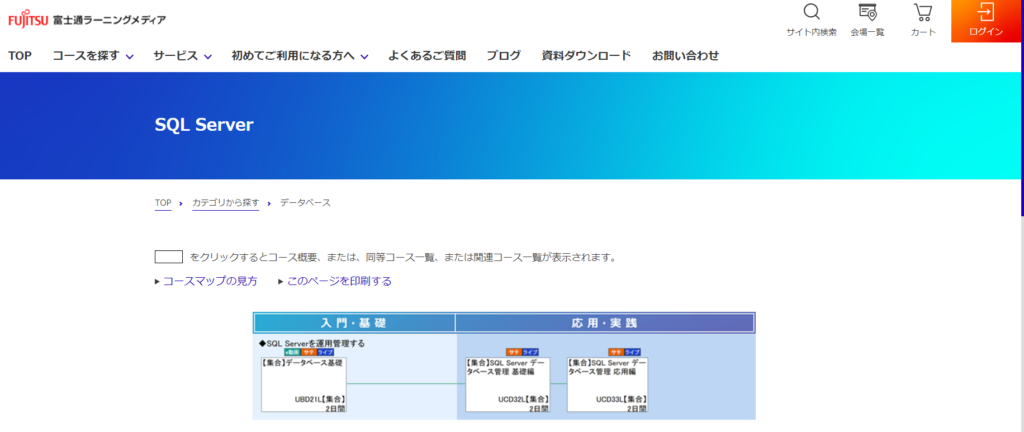Click the 応用・実践 column header
1024x432 pixels.
tap(605, 323)
